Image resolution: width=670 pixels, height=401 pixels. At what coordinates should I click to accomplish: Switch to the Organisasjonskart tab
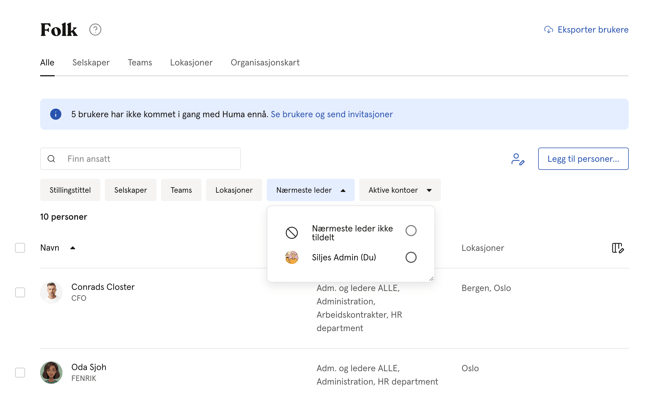click(x=265, y=62)
